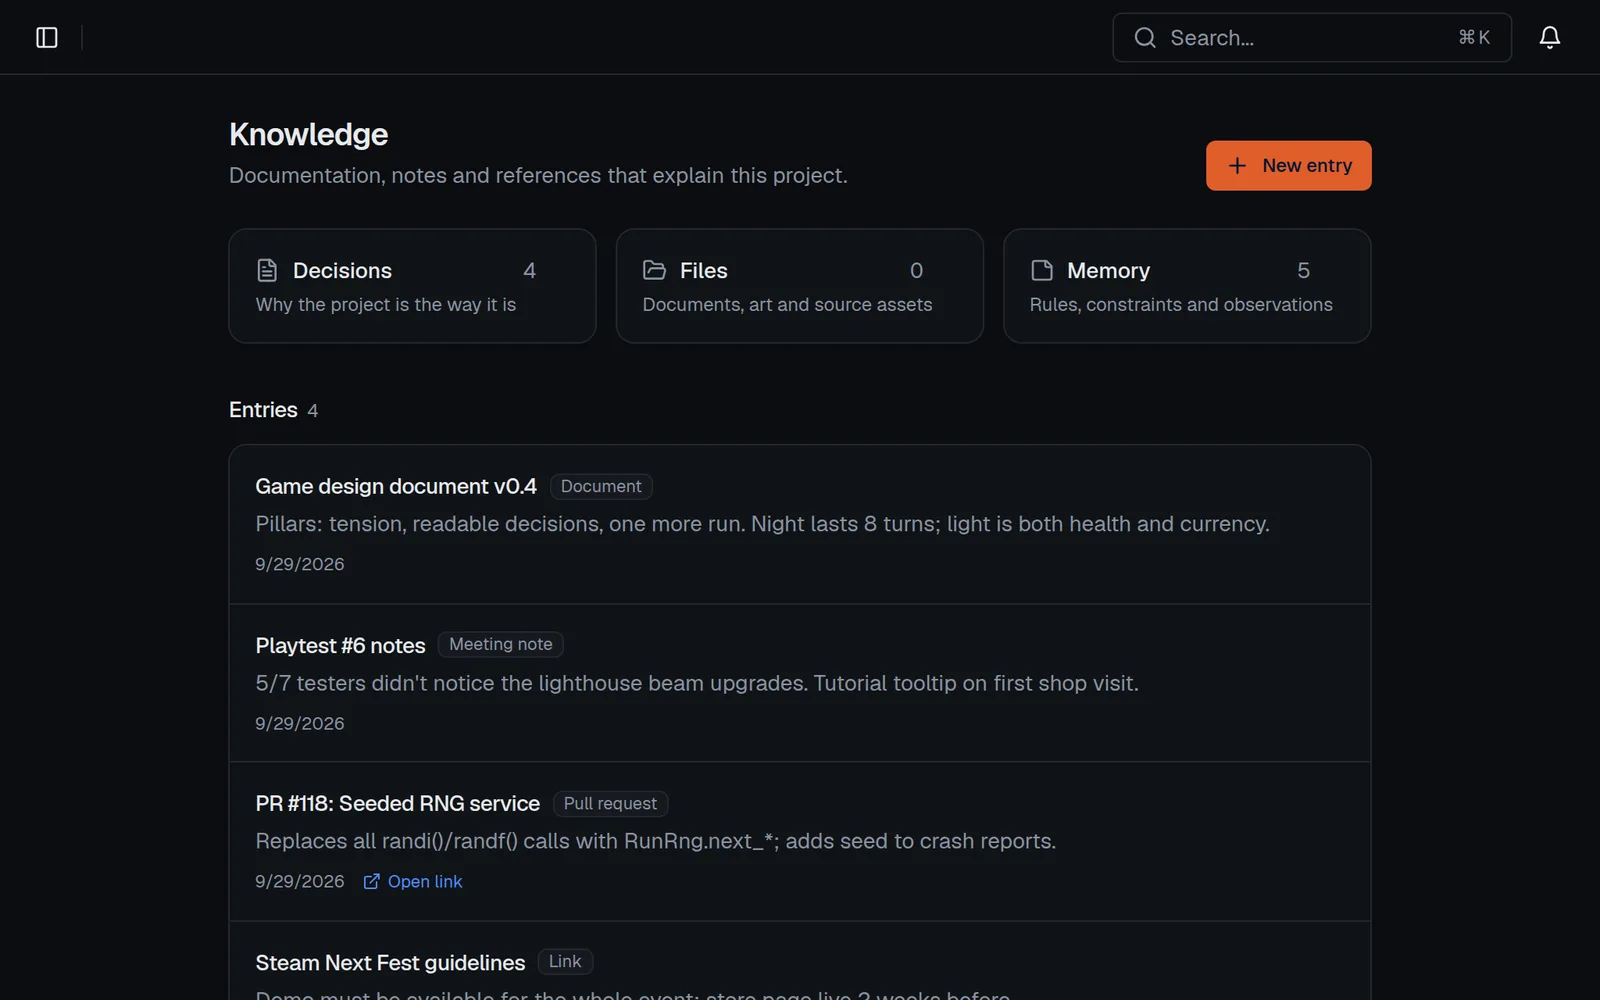Open link for PR #118 entry
The image size is (1600, 1000).
[x=413, y=881]
